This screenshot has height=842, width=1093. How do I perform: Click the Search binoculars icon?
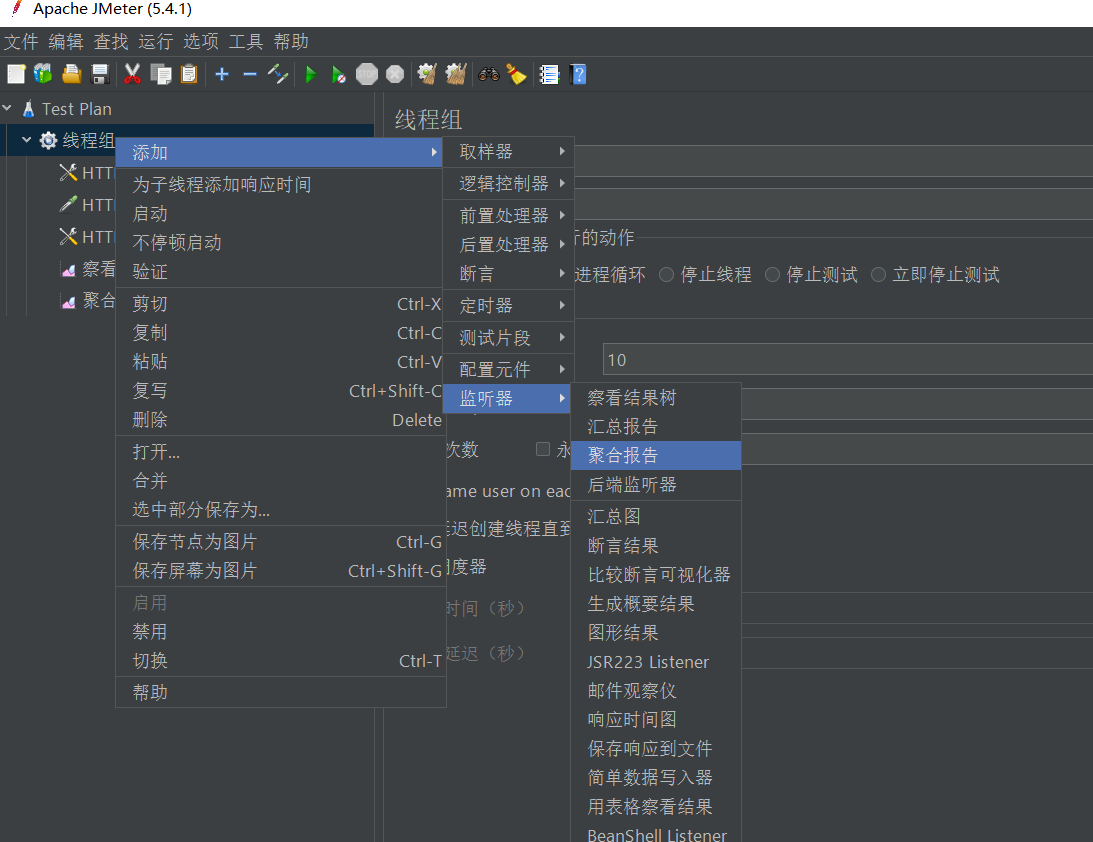tap(489, 74)
